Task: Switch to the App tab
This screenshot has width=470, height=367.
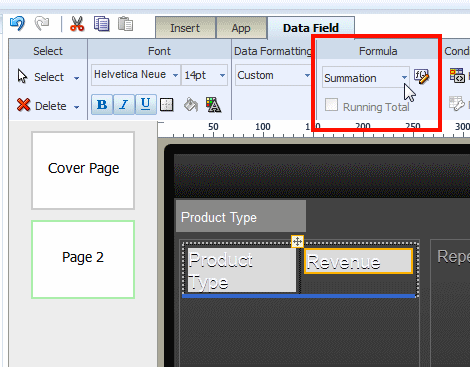Action: [241, 28]
